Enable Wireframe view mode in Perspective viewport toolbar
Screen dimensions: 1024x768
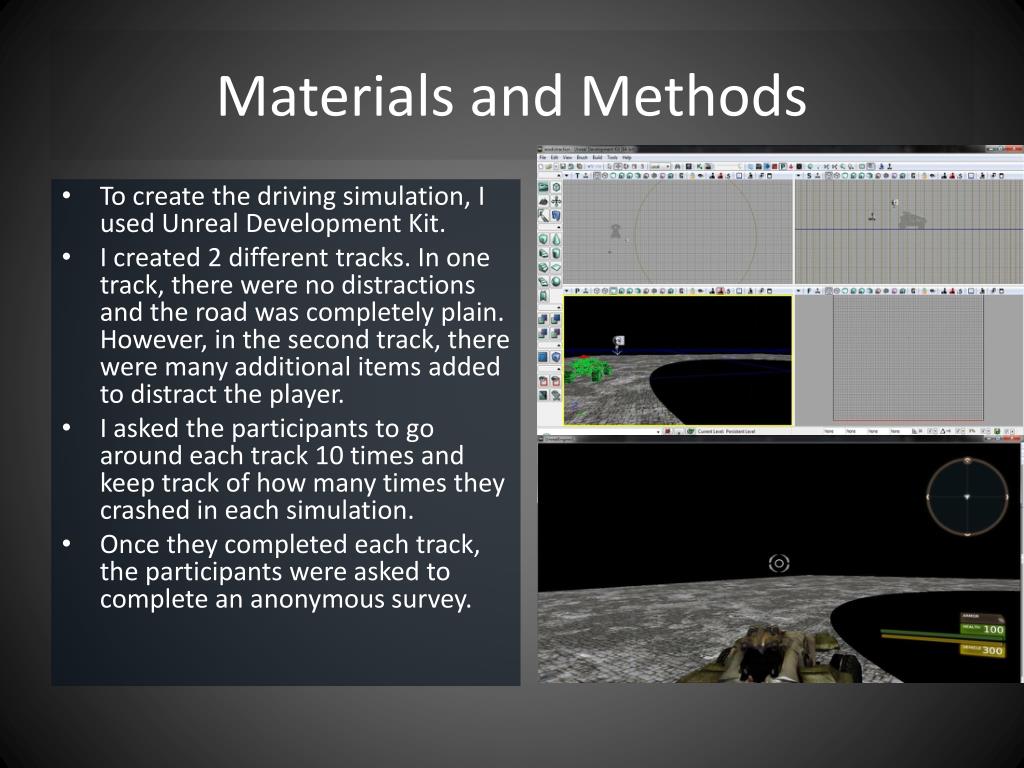[605, 291]
